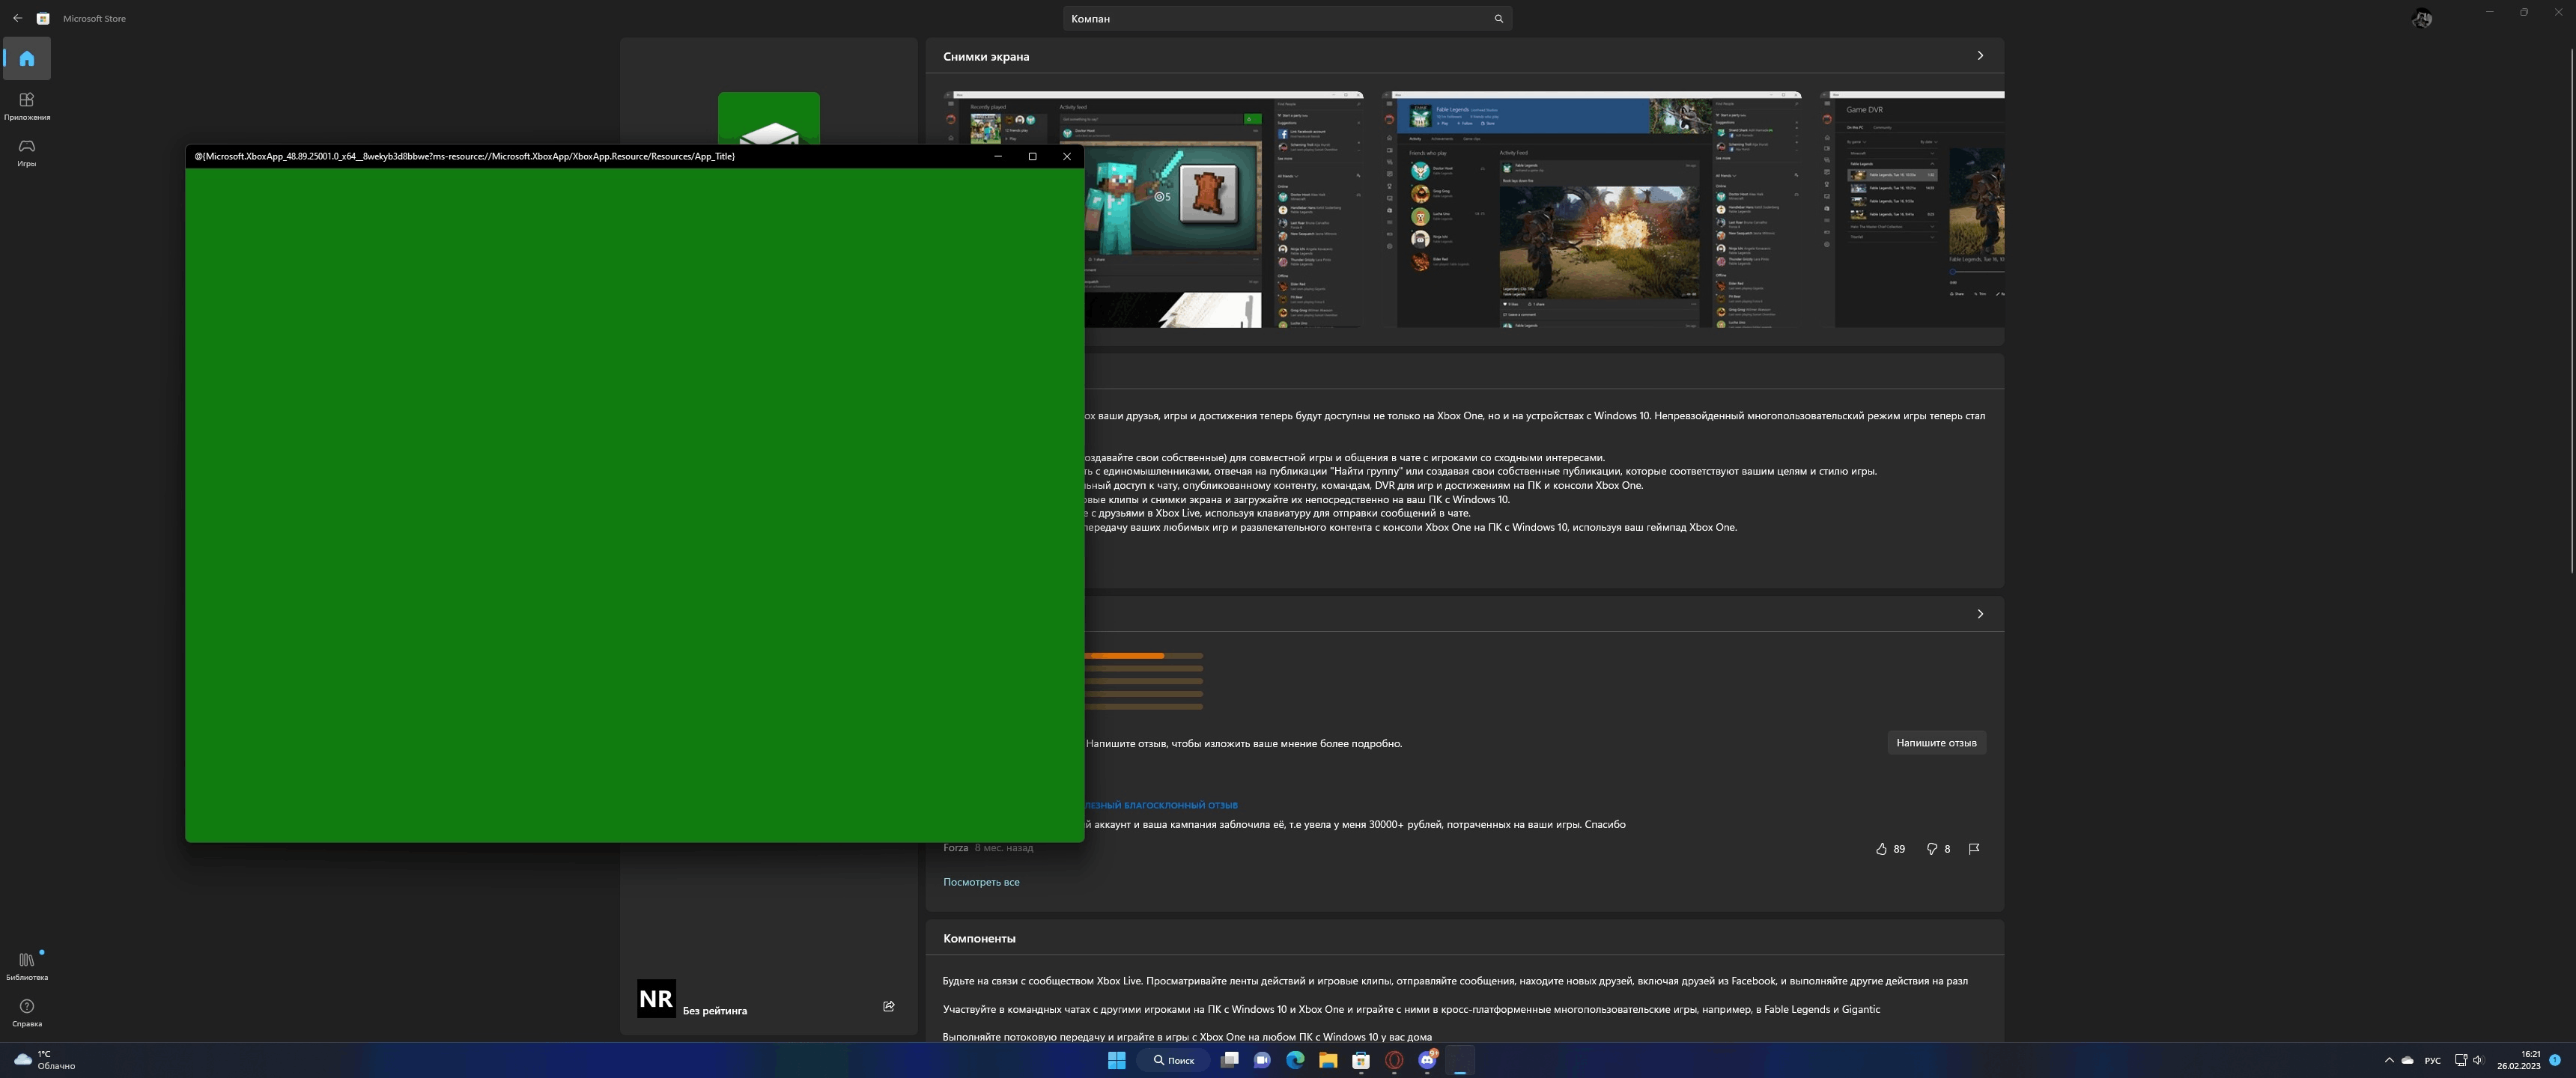Close the XboxApp green window
Screen dimensions: 2576x1078
(1067, 156)
